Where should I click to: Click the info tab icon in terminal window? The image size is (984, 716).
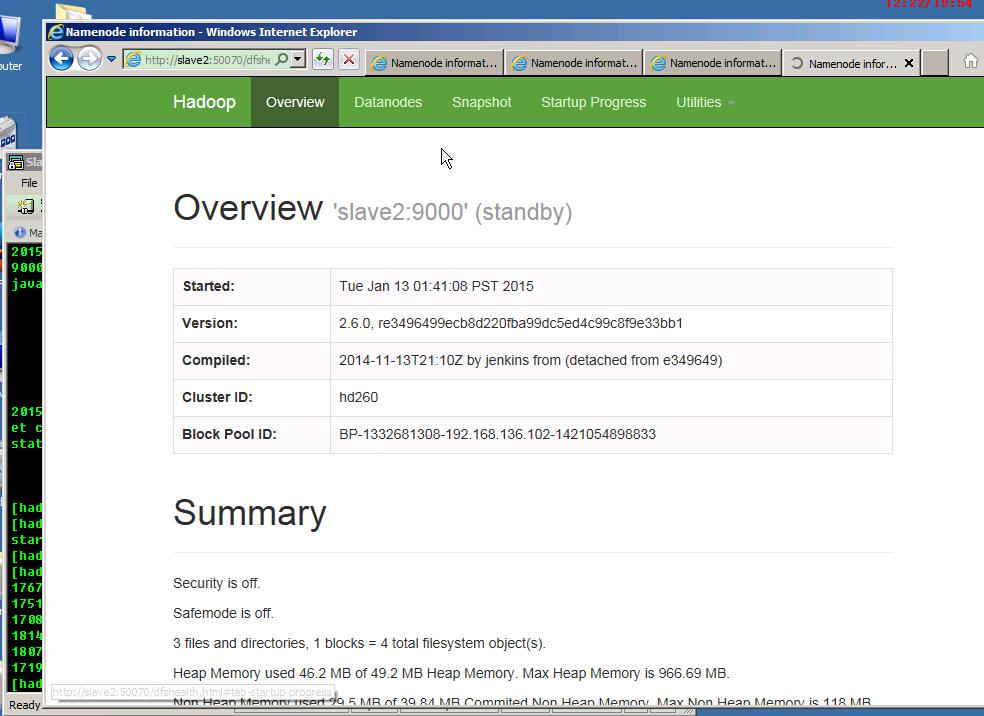click(x=20, y=233)
